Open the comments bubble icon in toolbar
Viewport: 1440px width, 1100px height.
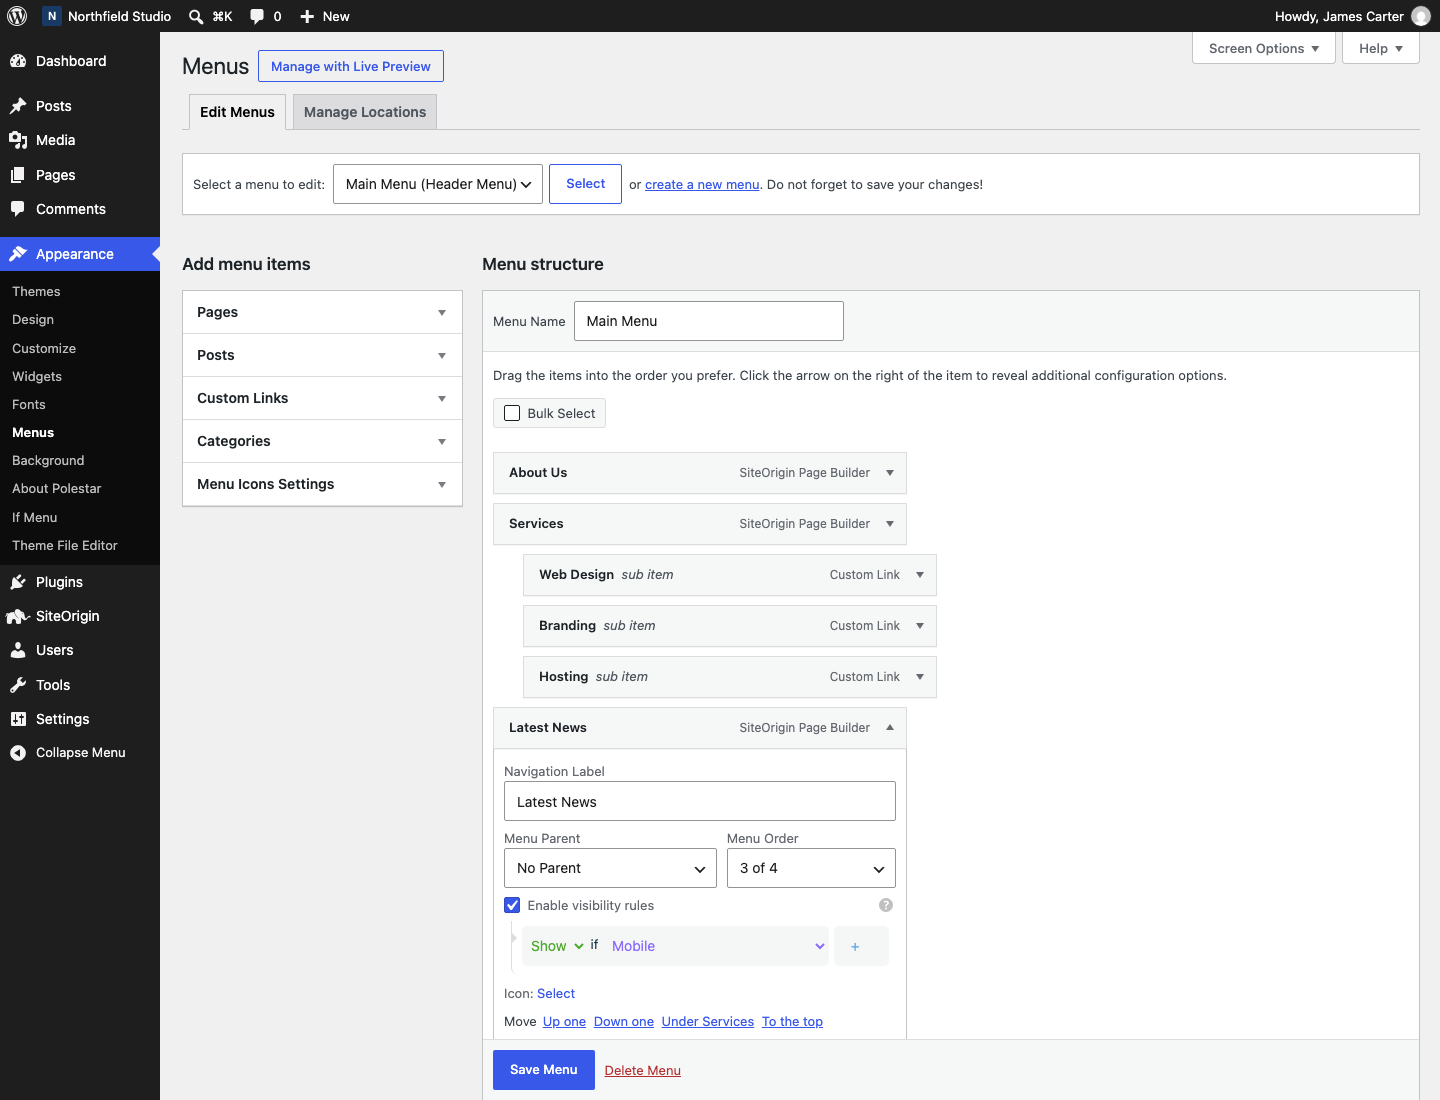pyautogui.click(x=257, y=16)
